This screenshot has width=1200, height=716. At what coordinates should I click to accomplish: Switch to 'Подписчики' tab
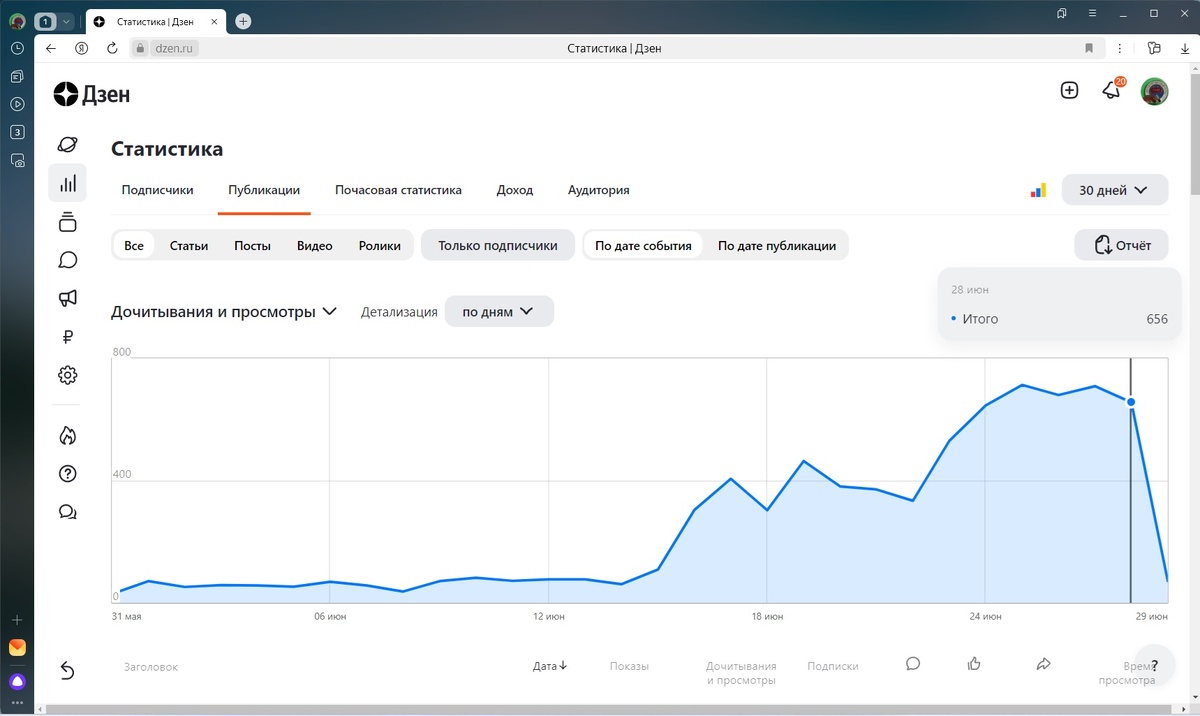click(157, 190)
